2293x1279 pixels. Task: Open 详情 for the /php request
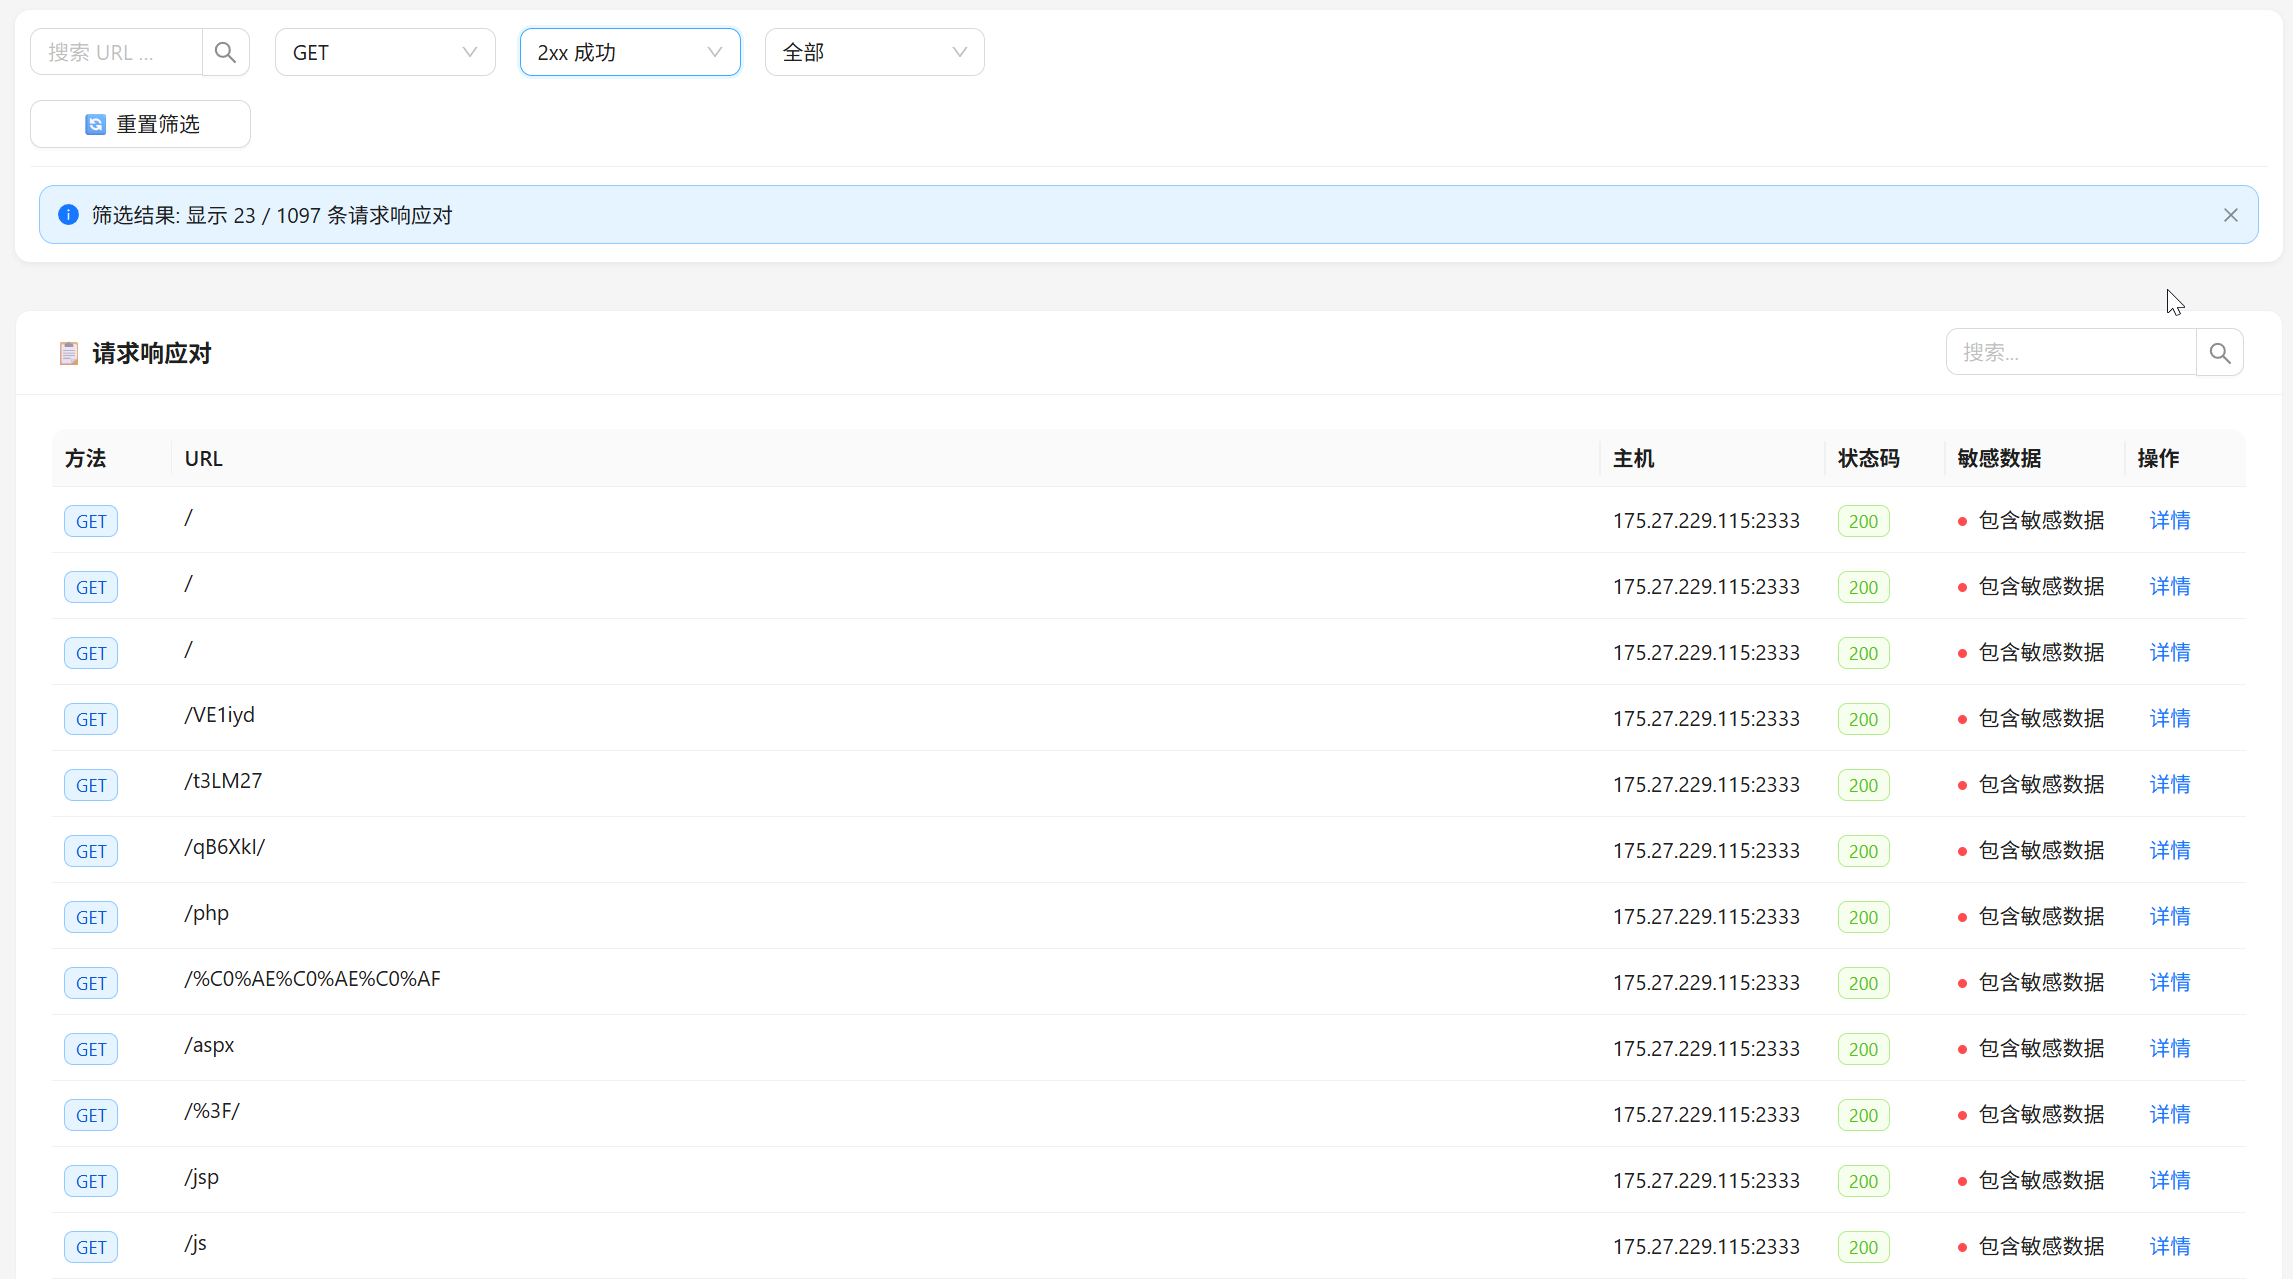pos(2169,916)
